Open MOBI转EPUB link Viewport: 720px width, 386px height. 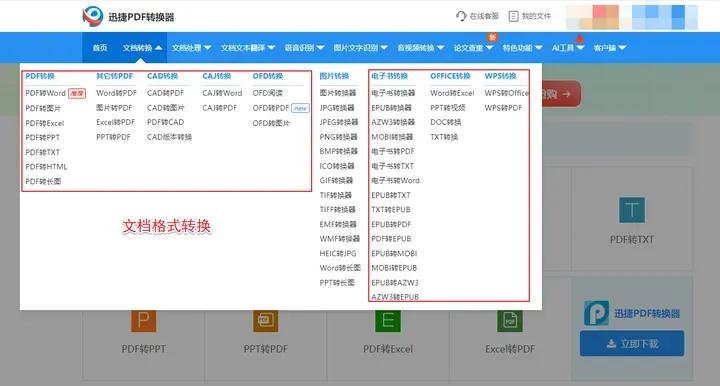point(394,268)
